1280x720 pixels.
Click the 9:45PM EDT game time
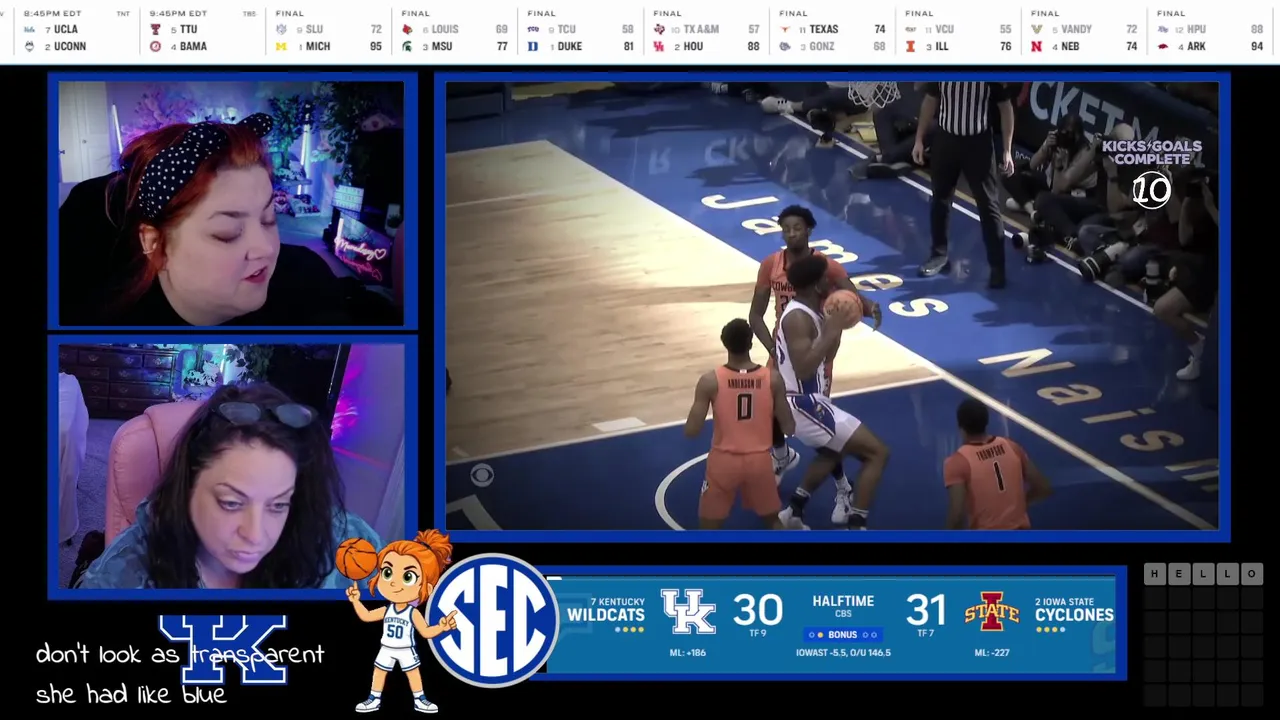178,14
